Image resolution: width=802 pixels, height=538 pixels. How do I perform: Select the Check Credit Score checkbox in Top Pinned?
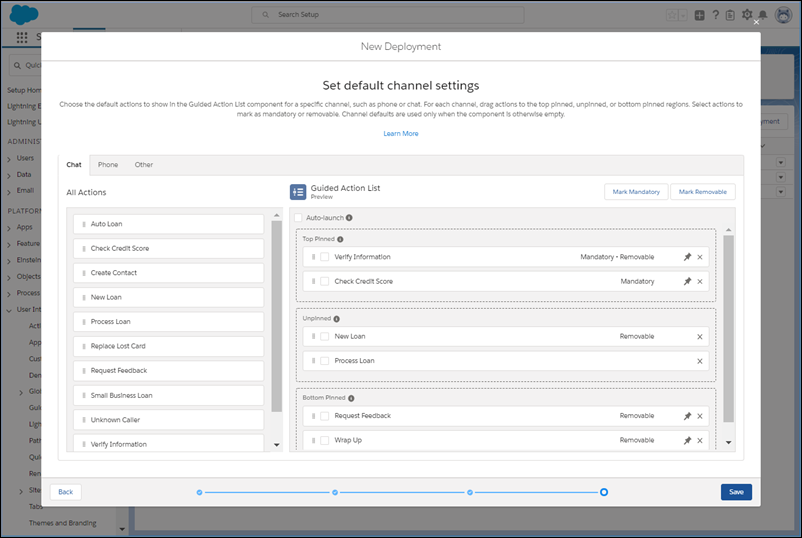pos(324,281)
